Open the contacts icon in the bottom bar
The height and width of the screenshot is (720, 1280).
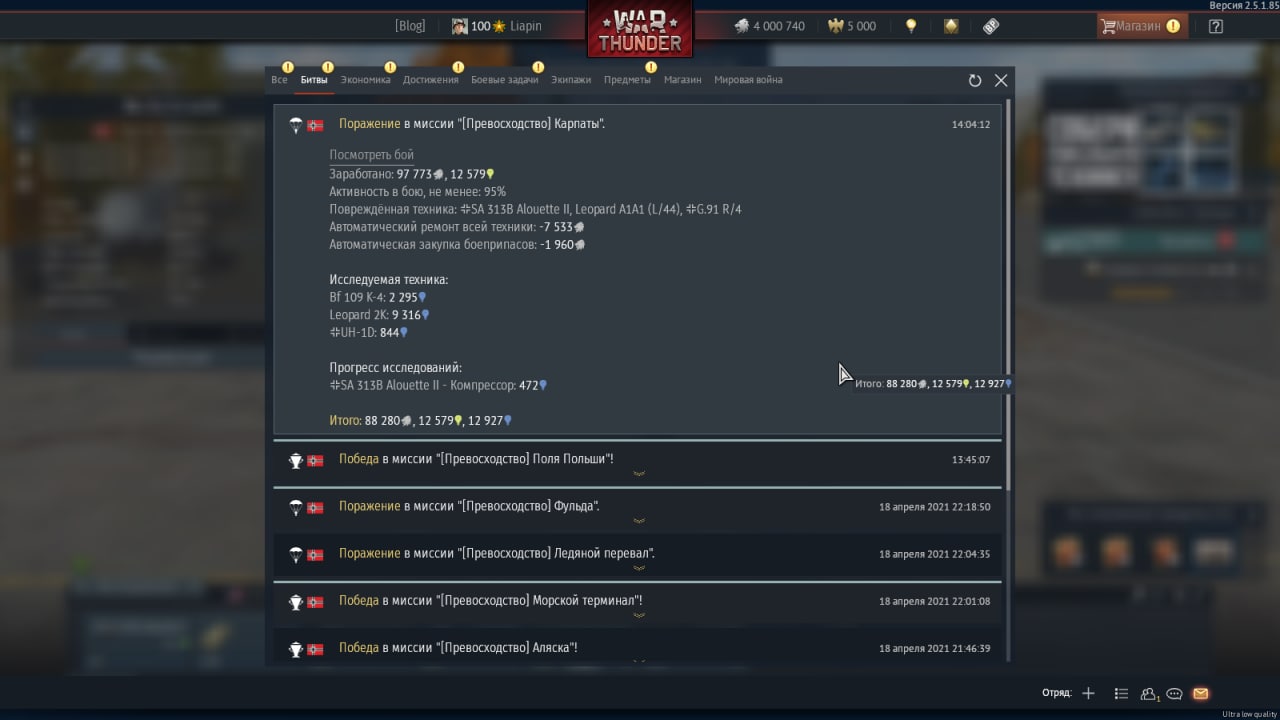(1149, 693)
